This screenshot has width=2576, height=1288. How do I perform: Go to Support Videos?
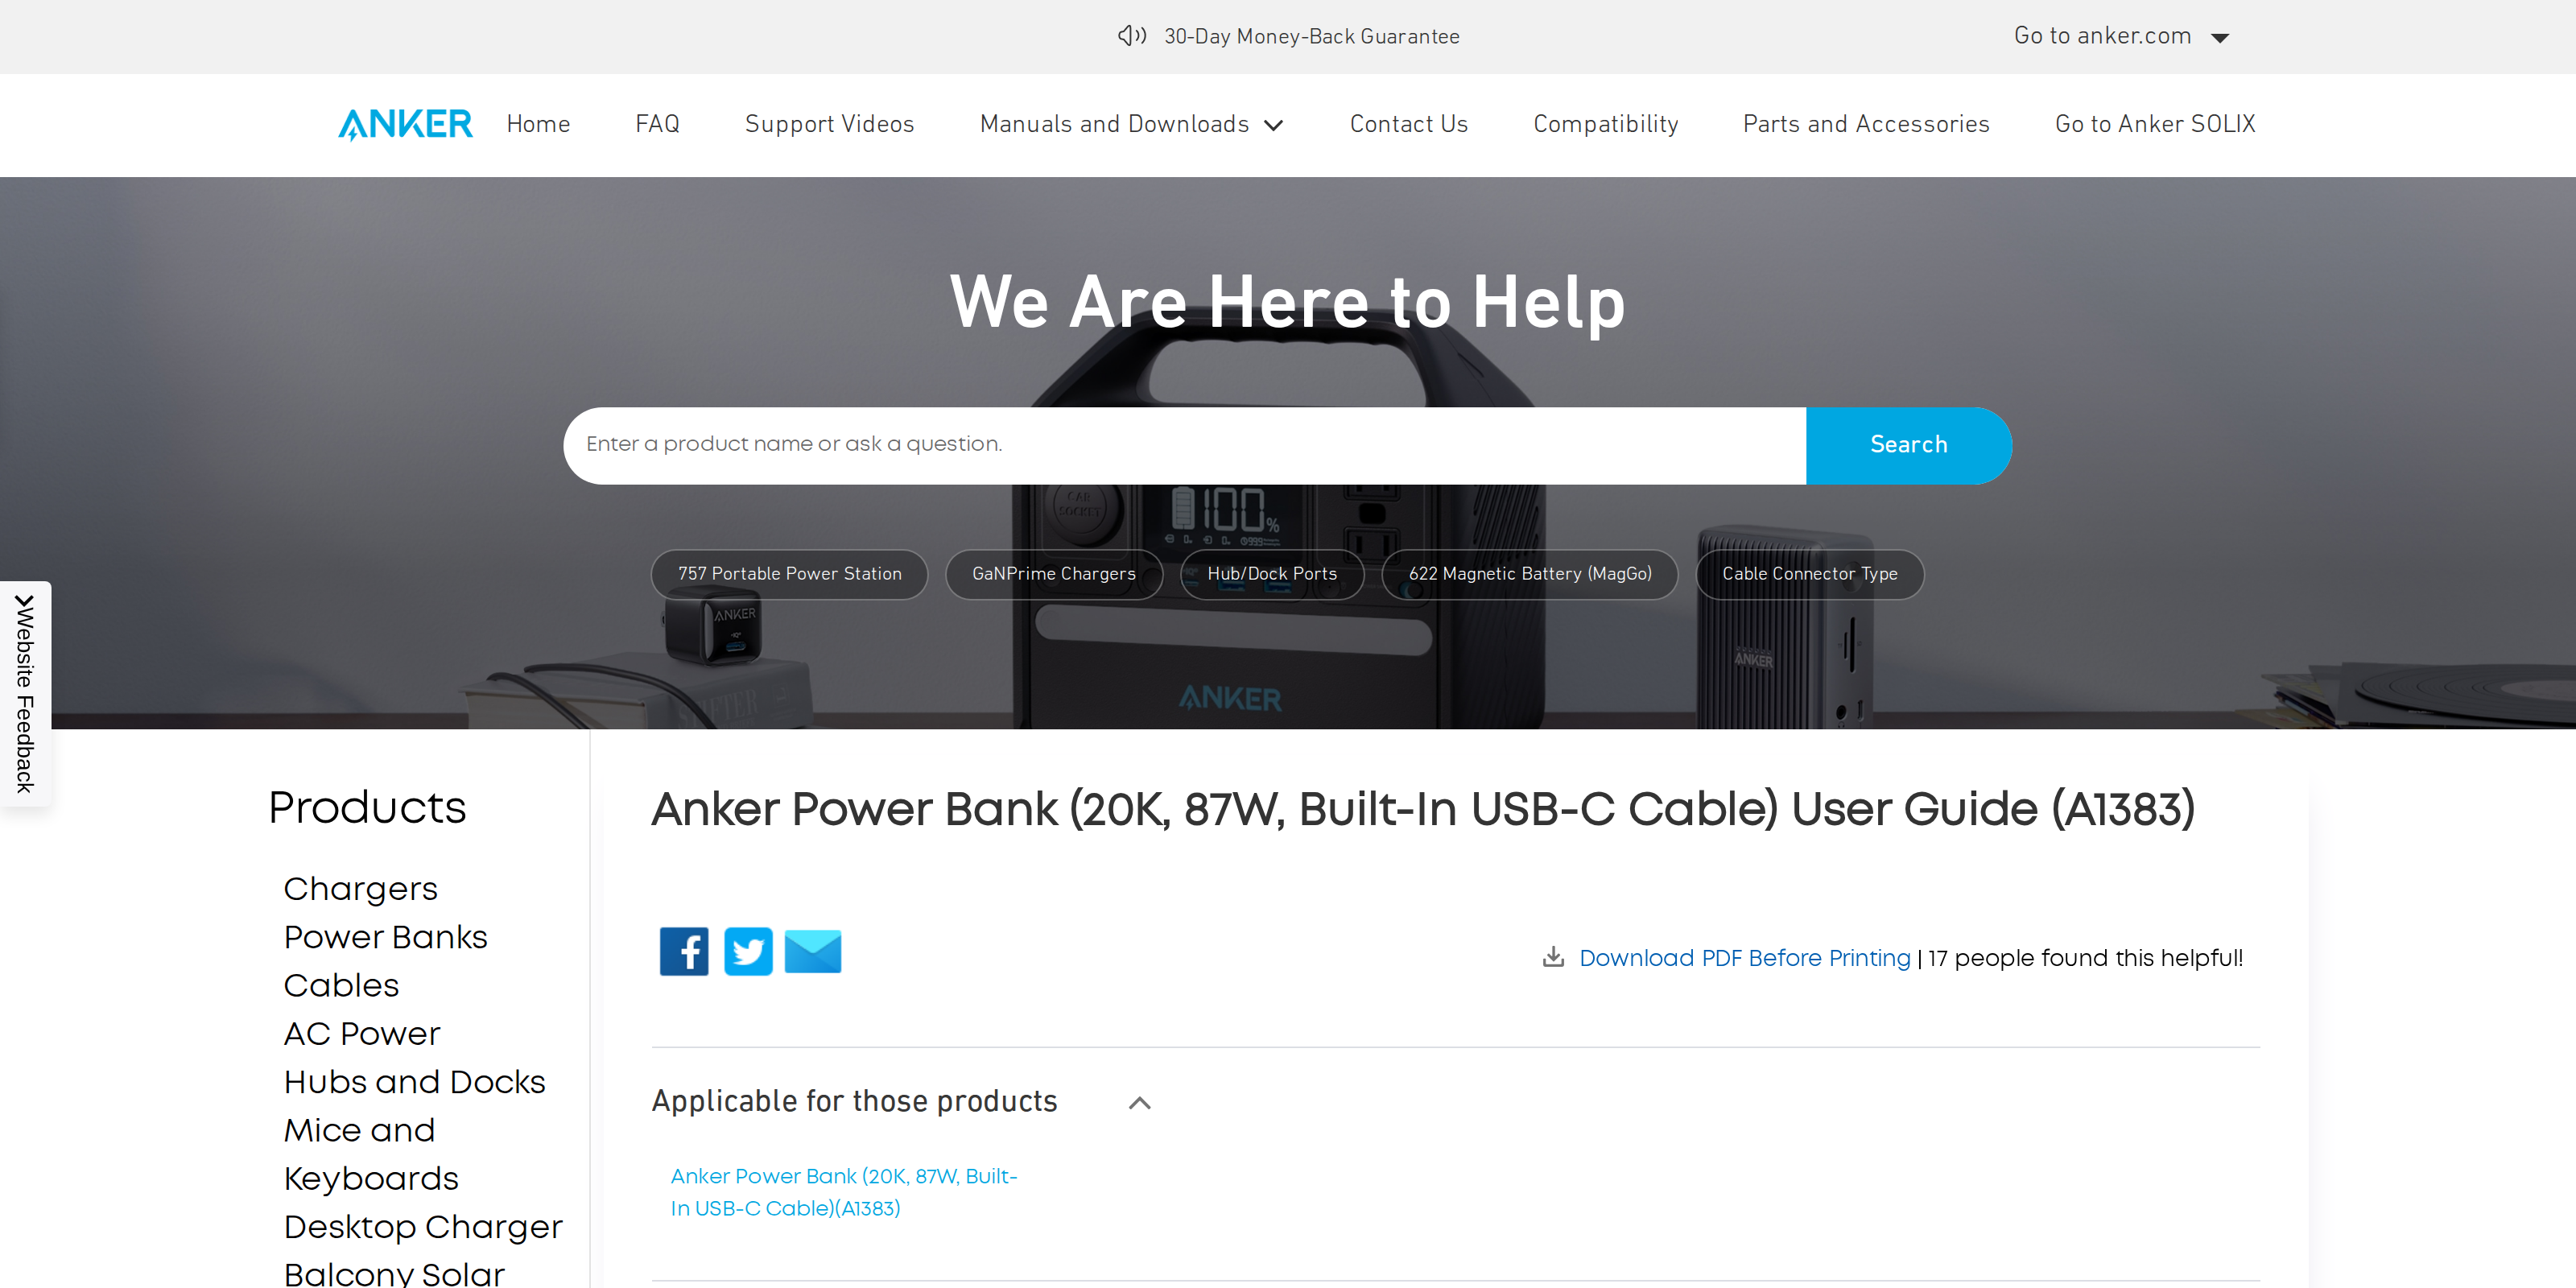click(829, 124)
